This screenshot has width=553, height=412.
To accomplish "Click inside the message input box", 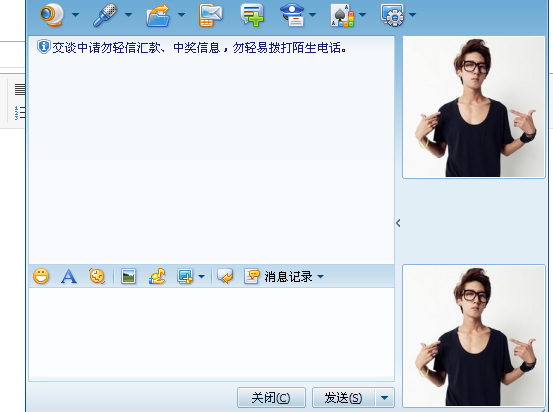I will 211,334.
